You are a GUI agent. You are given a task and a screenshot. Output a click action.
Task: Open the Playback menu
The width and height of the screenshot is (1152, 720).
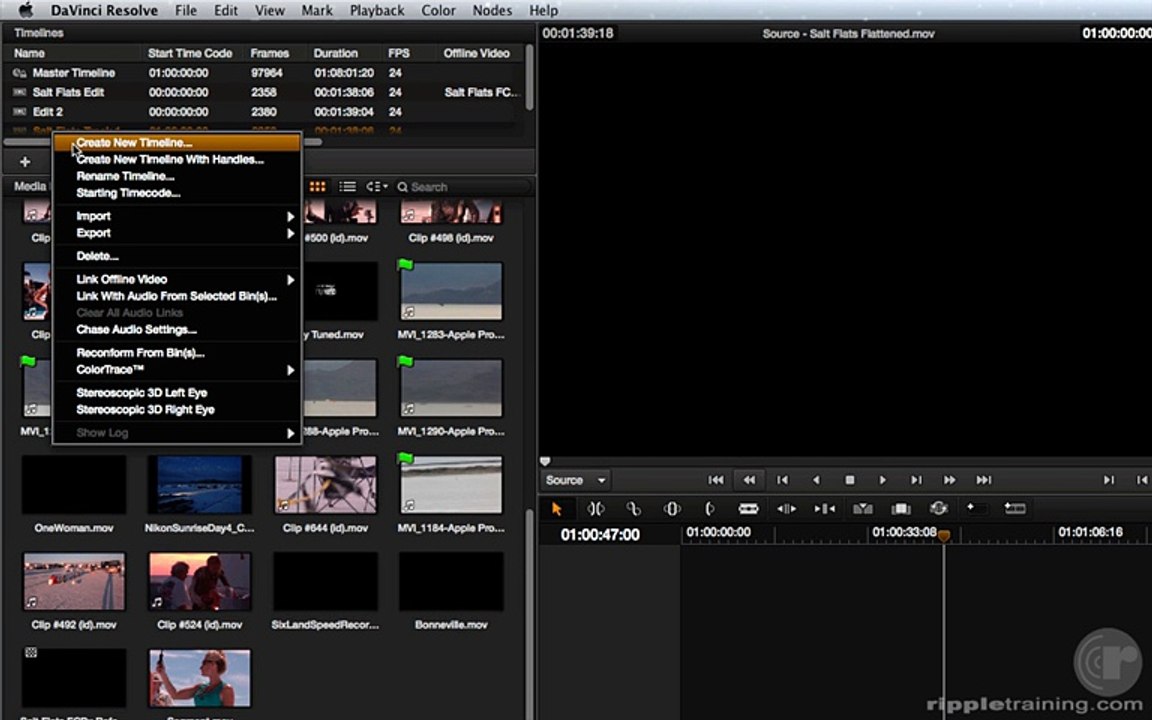click(376, 10)
